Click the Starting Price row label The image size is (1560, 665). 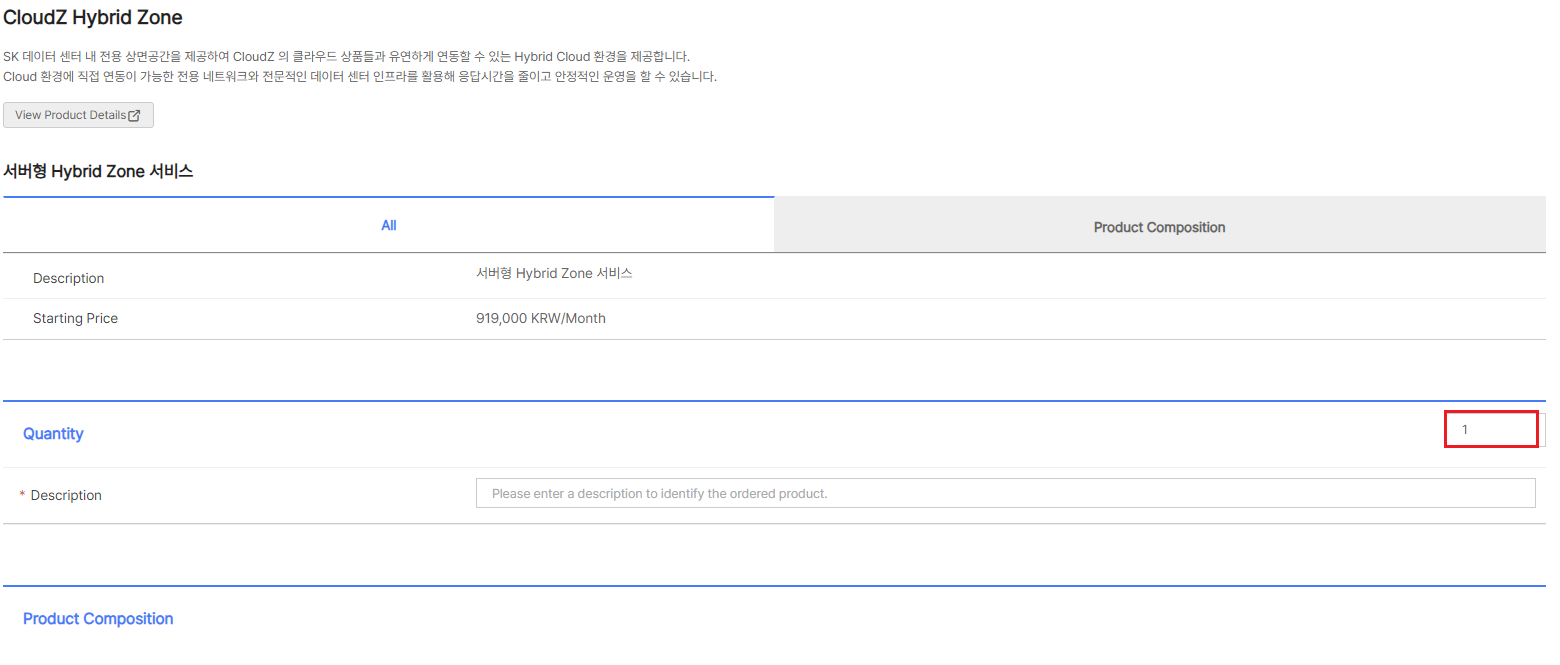pos(75,318)
